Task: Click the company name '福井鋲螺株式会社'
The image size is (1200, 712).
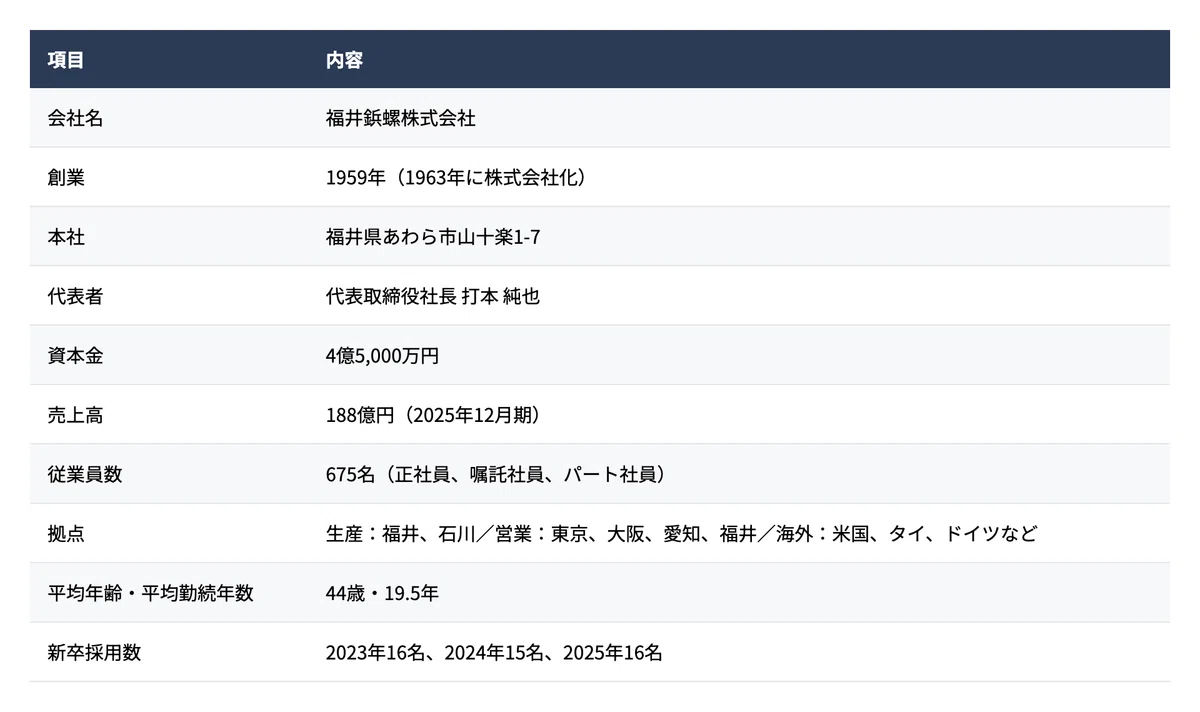Action: click(400, 119)
